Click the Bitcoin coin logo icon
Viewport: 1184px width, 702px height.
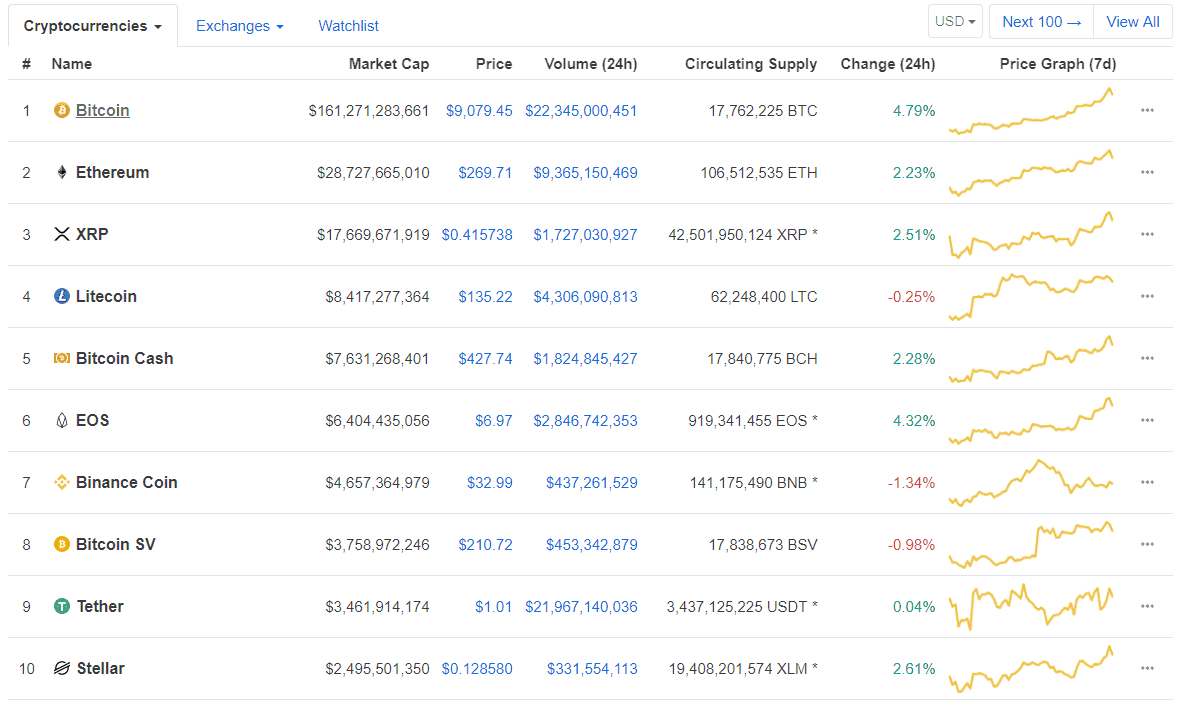61,111
